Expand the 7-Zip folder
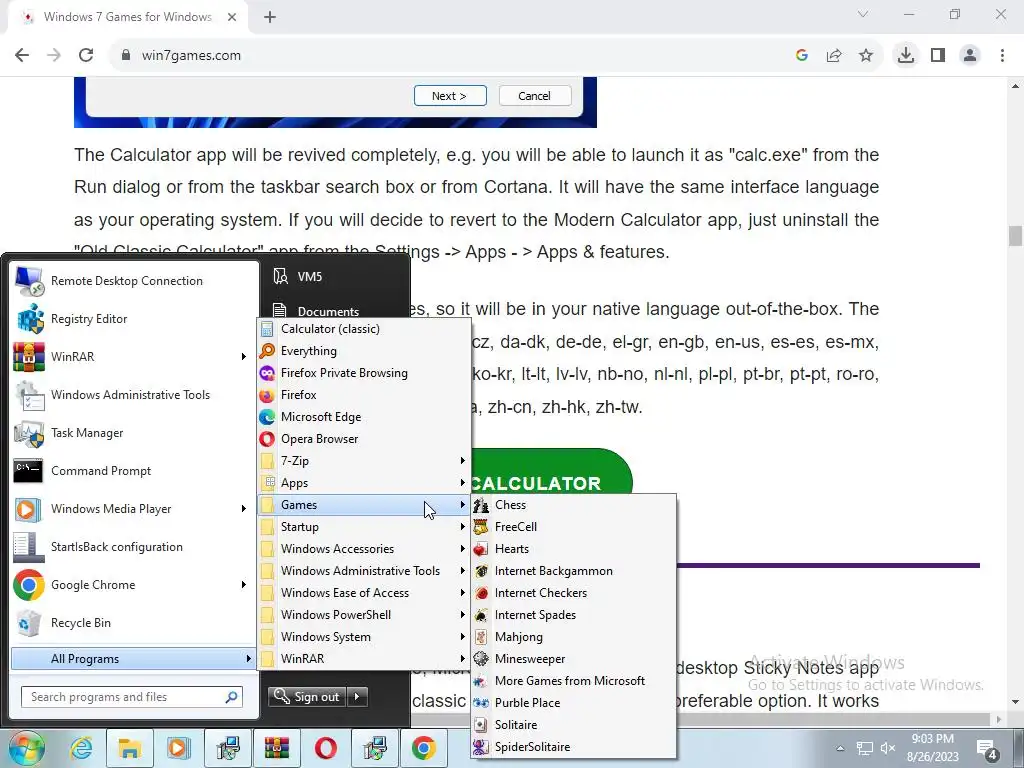1024x768 pixels. click(364, 460)
